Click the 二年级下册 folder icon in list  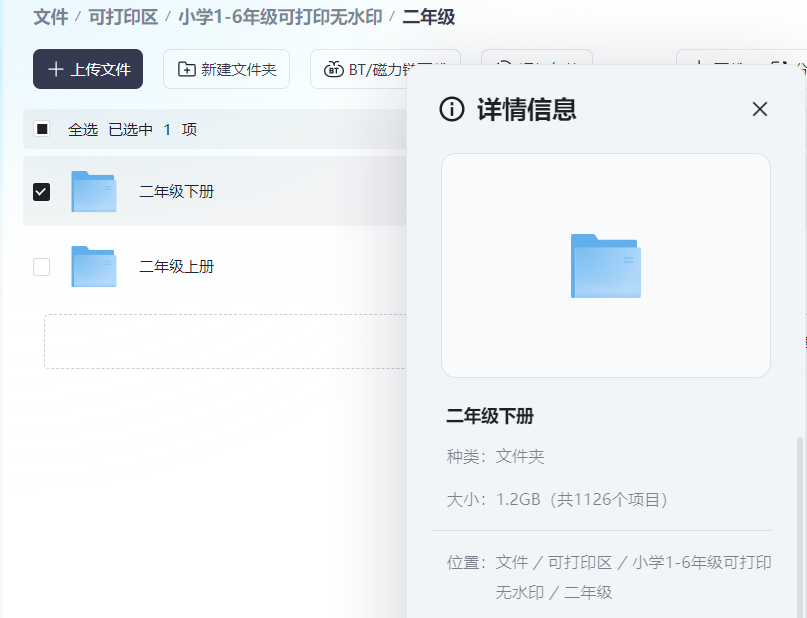pyautogui.click(x=94, y=191)
